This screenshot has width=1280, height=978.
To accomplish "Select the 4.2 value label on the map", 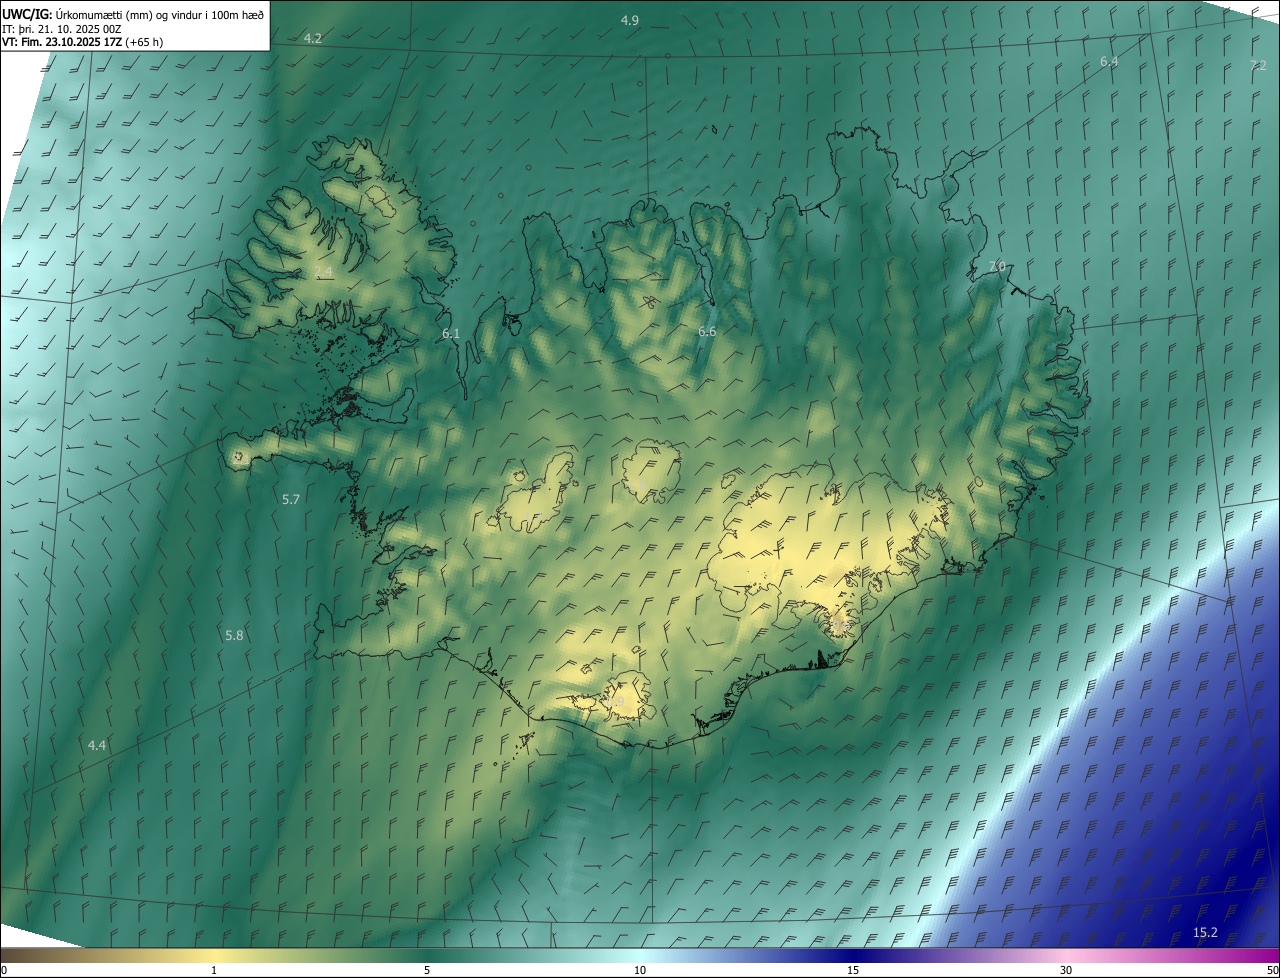I will click(x=313, y=39).
